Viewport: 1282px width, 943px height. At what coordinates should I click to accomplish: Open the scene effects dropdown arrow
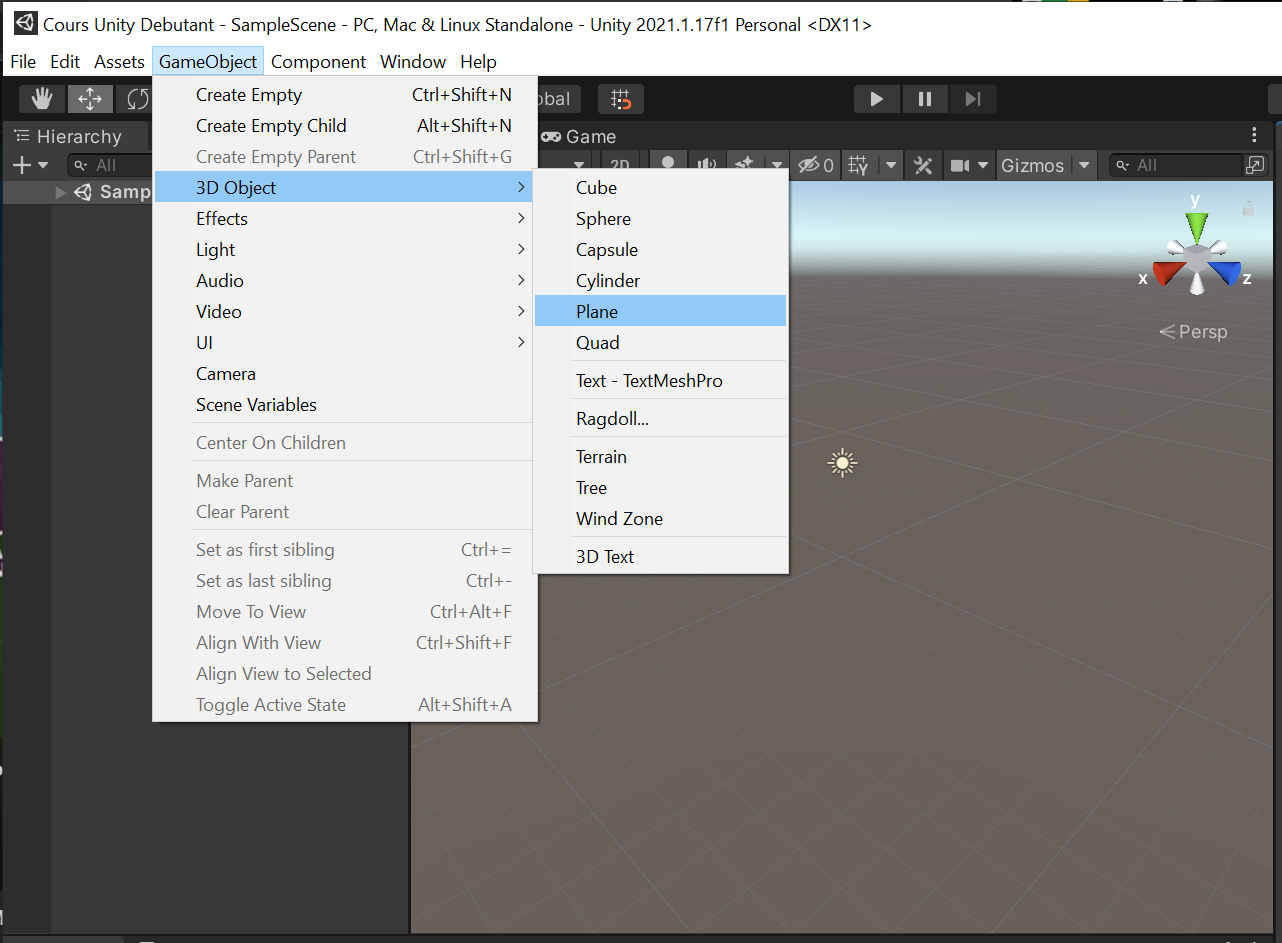click(776, 165)
